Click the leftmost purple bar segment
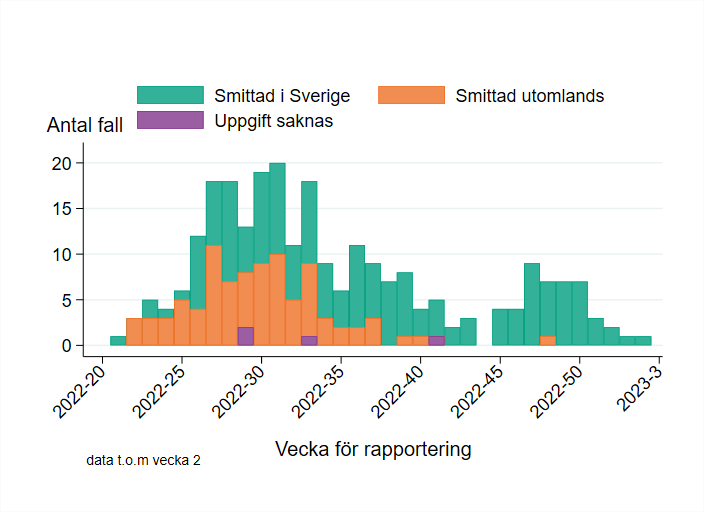 [245, 336]
